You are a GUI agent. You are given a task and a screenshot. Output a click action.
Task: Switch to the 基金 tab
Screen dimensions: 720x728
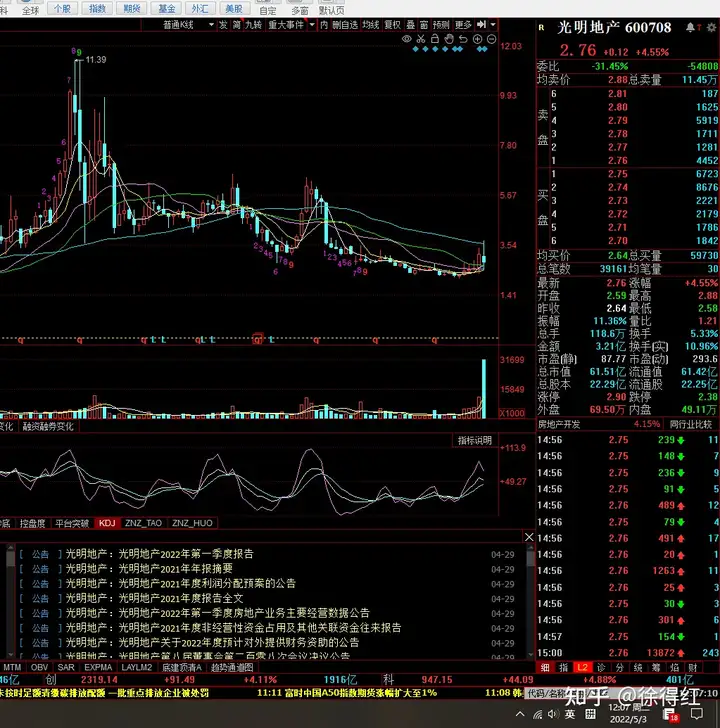click(x=166, y=8)
